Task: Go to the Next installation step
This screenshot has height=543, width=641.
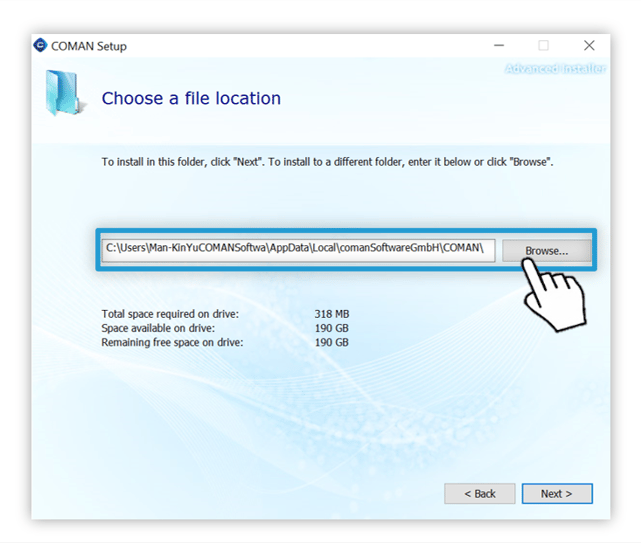Action: (x=556, y=494)
